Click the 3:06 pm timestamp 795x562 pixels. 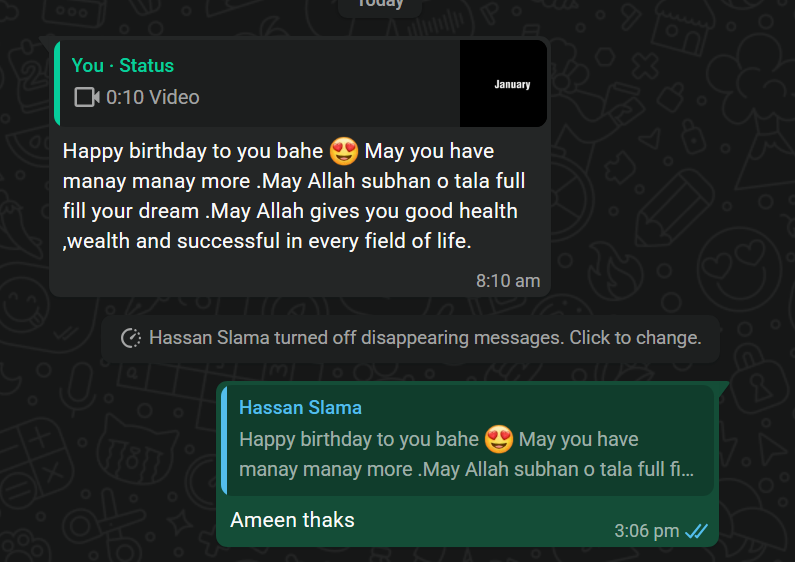[x=646, y=531]
